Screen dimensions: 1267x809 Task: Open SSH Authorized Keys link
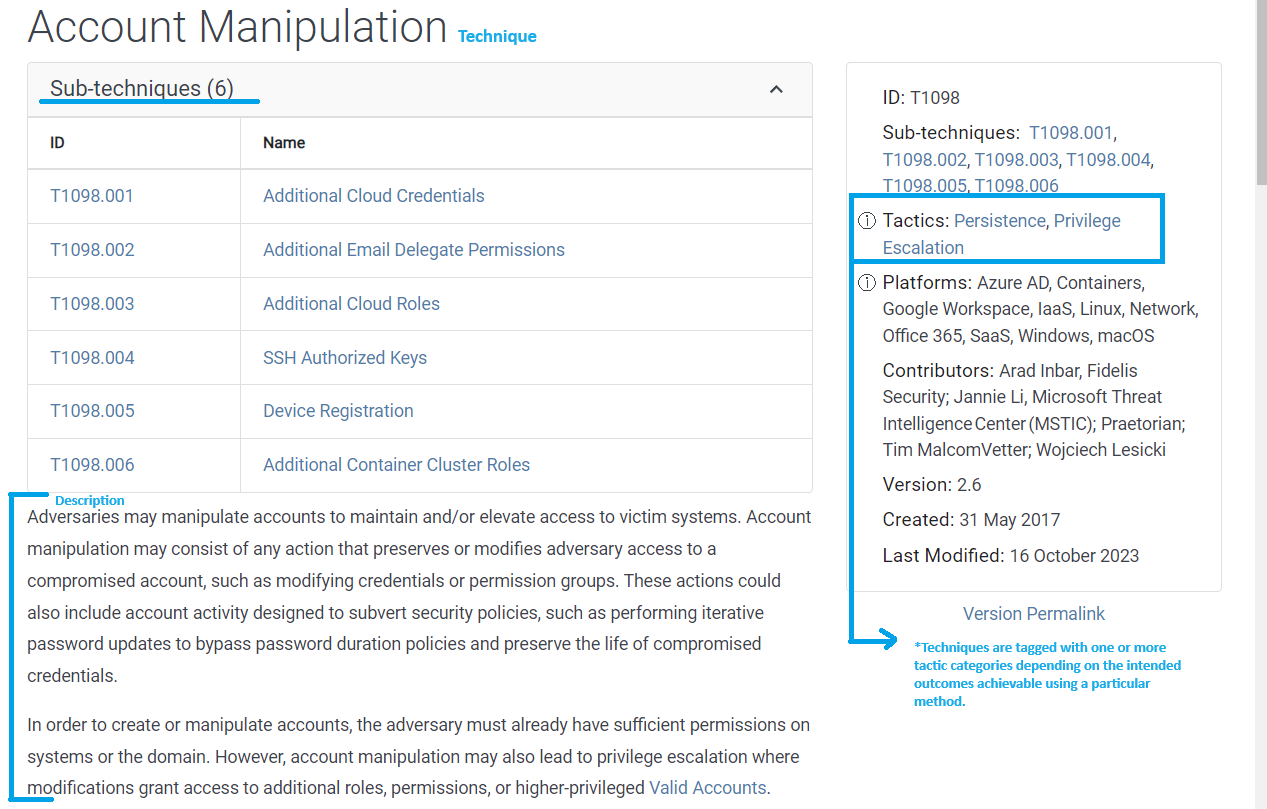point(345,358)
